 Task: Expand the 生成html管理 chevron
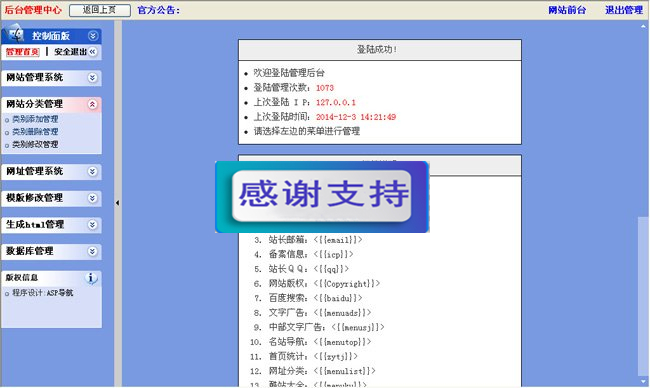point(92,225)
